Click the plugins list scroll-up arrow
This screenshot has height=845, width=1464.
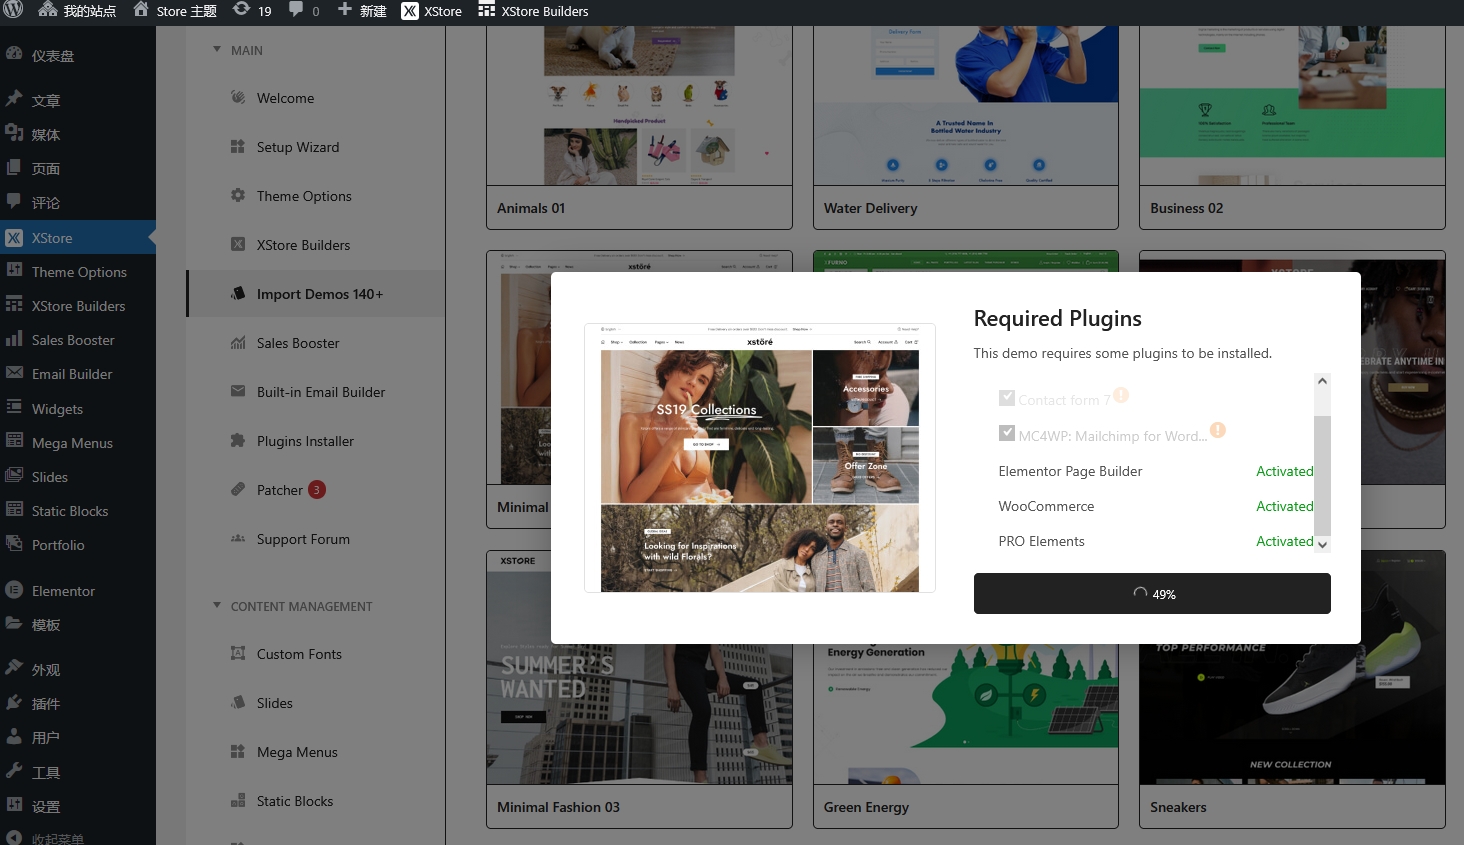pos(1322,381)
